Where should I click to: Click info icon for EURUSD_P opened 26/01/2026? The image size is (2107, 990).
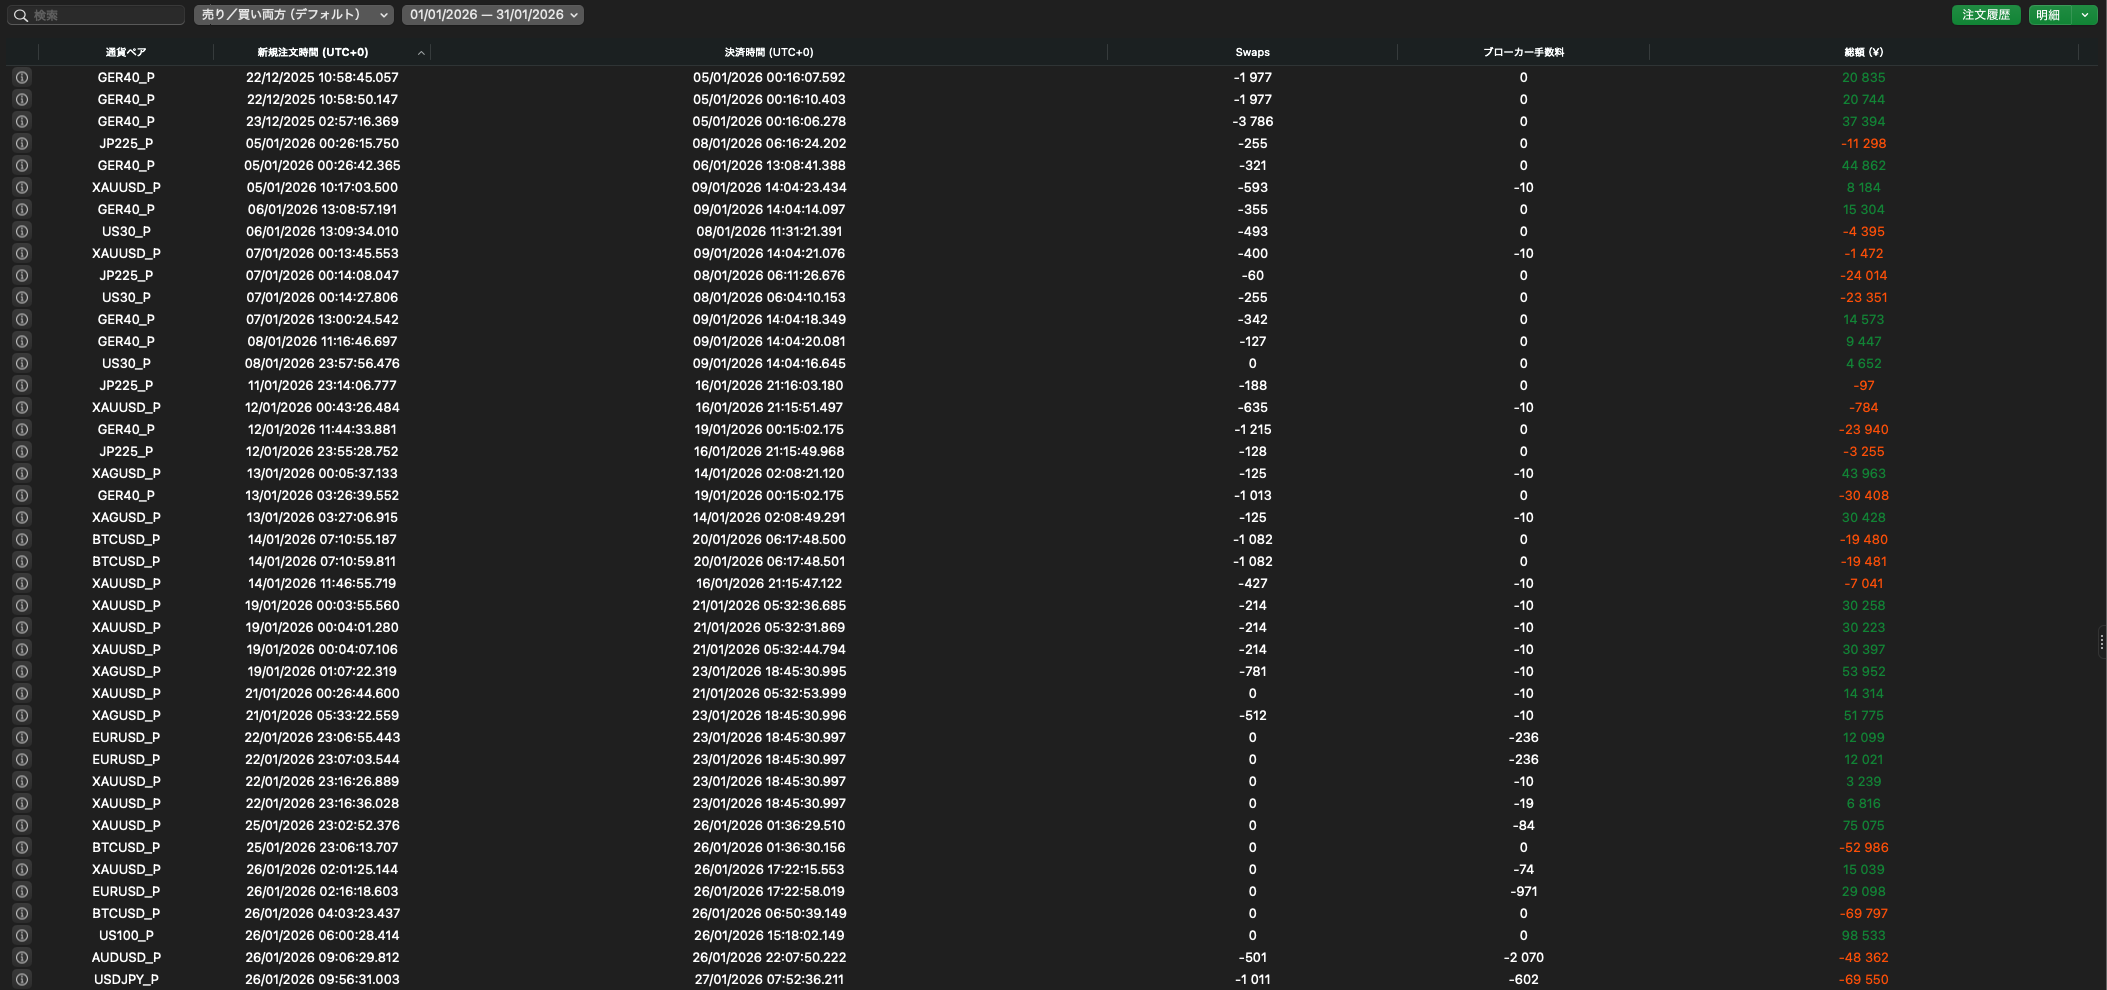coord(21,891)
